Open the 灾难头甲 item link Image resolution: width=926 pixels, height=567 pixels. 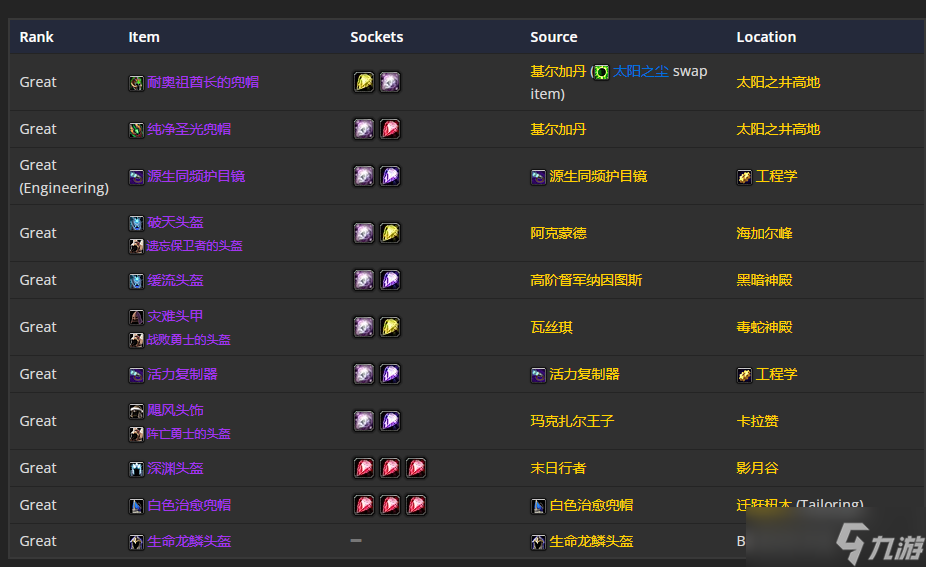coord(175,316)
